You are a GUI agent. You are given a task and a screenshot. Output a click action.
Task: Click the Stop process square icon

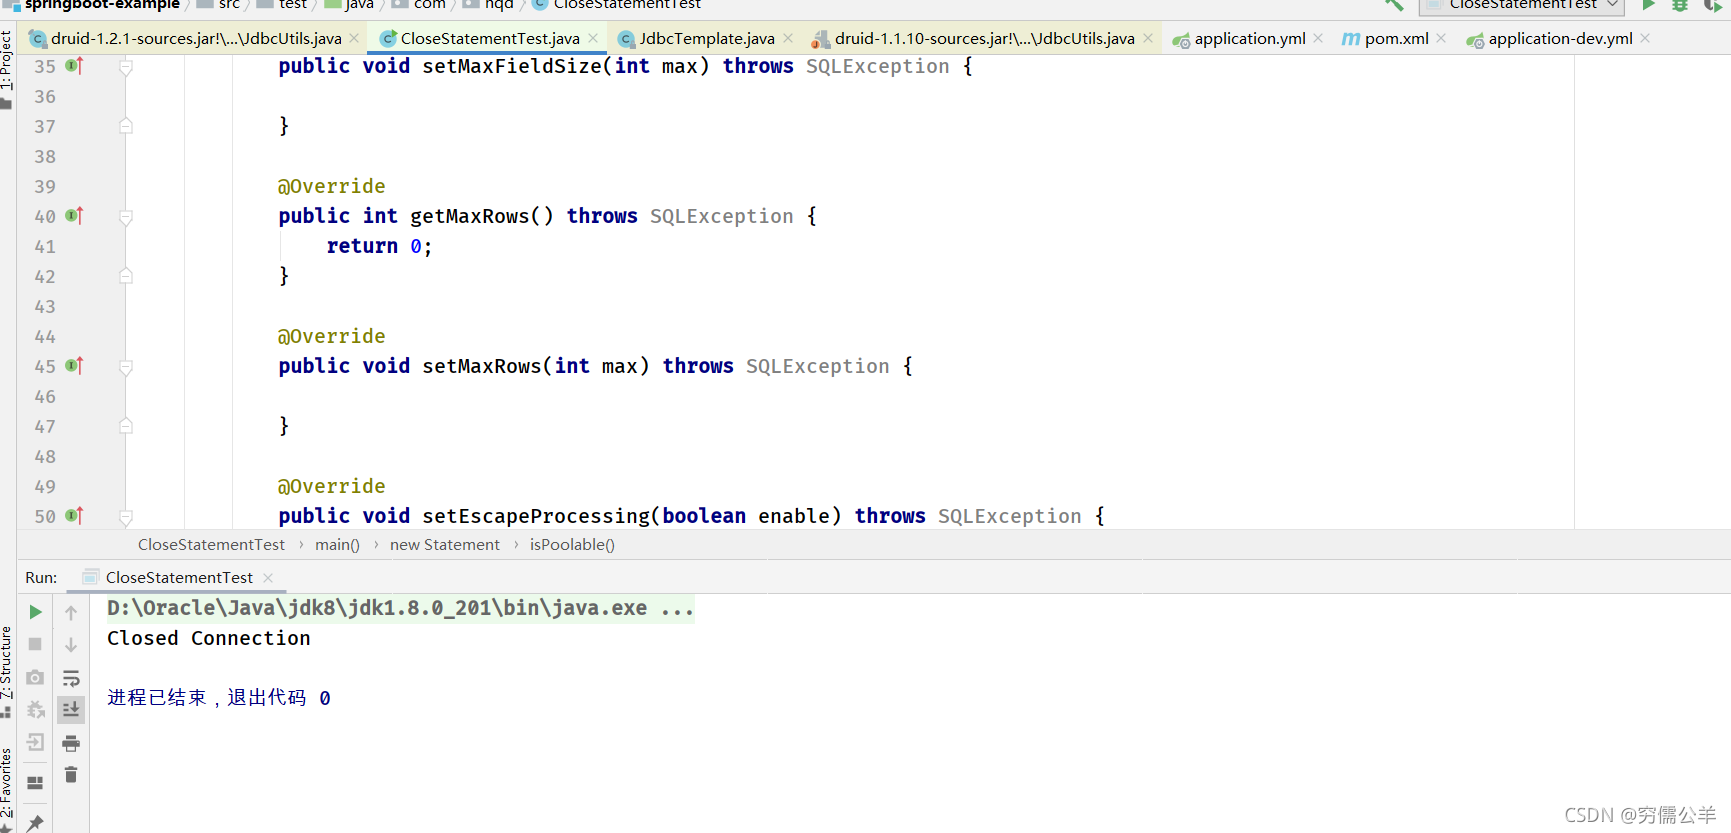(x=35, y=645)
